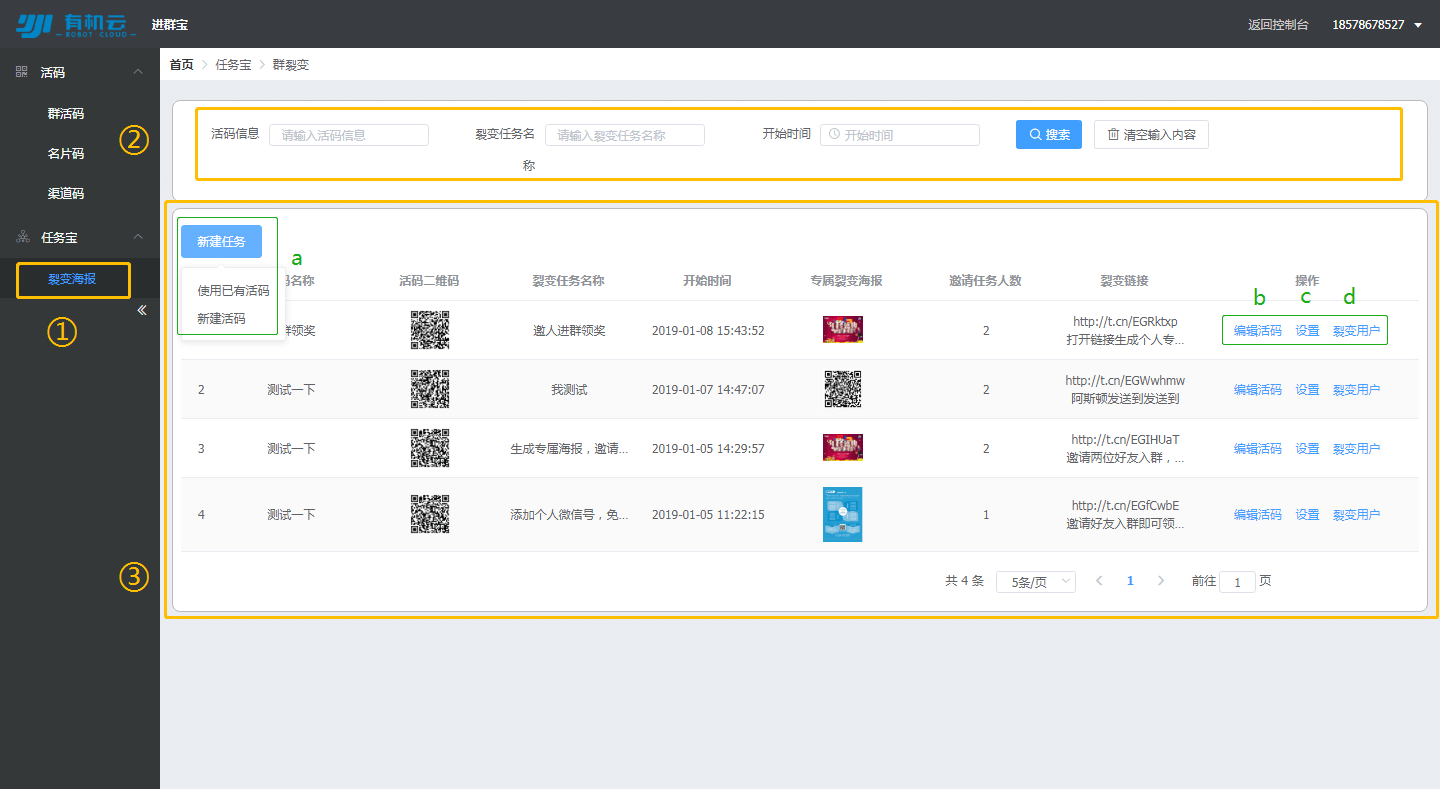This screenshot has width=1440, height=789.
Task: Collapse the 任务宝 sidebar section
Action: (138, 237)
